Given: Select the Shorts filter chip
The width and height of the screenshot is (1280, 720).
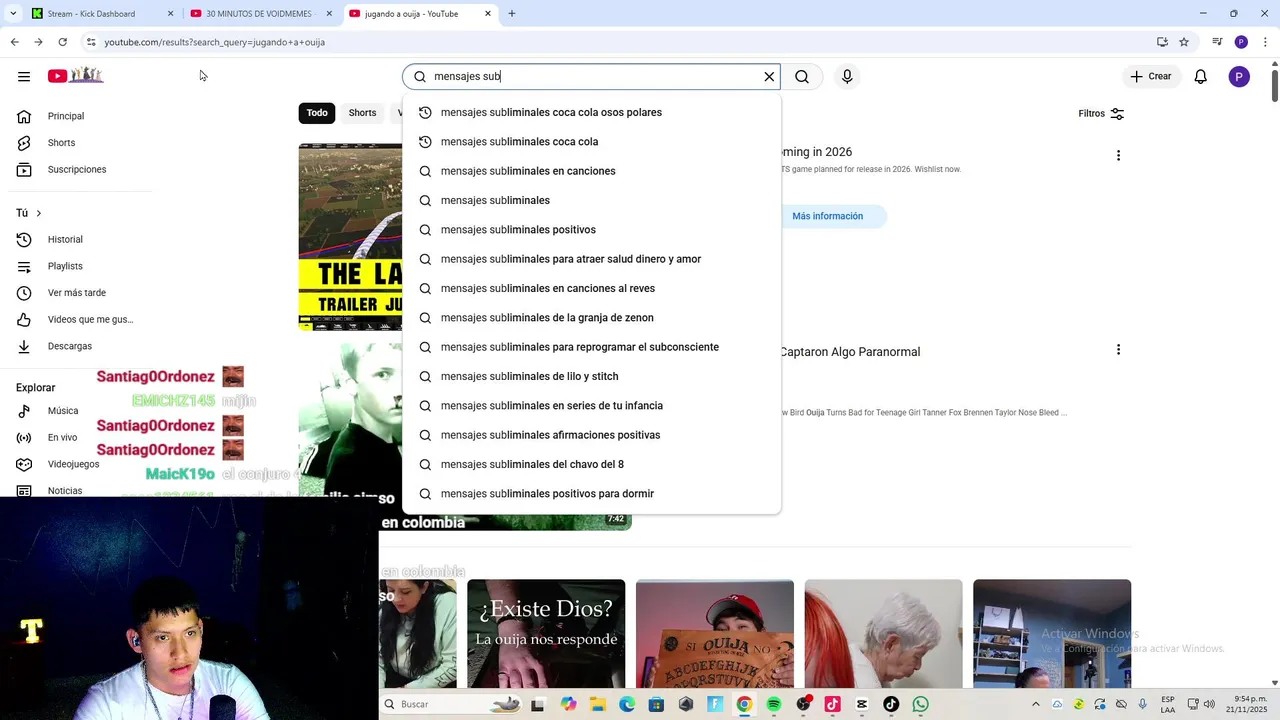Looking at the screenshot, I should (x=362, y=113).
